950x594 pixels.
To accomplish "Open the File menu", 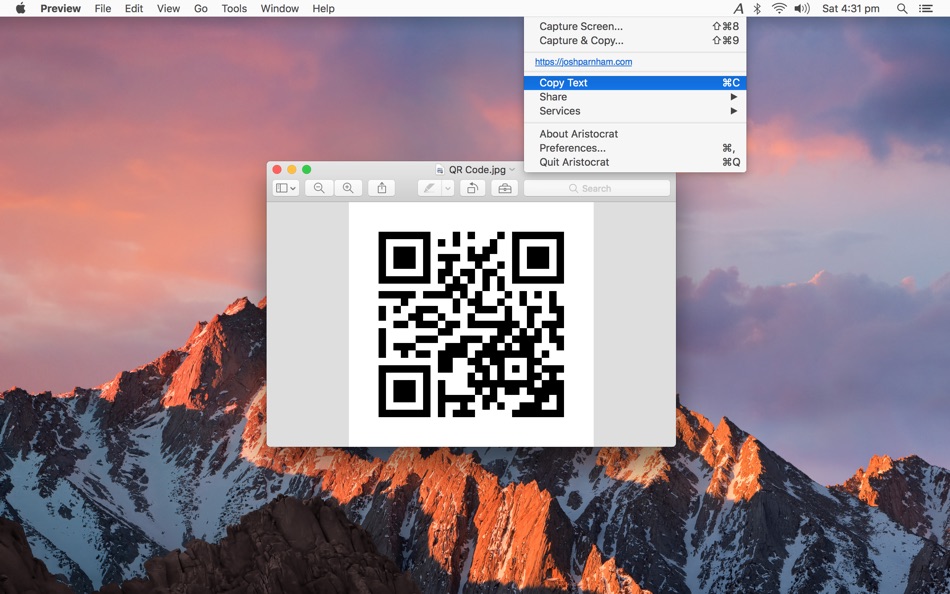I will [x=103, y=8].
